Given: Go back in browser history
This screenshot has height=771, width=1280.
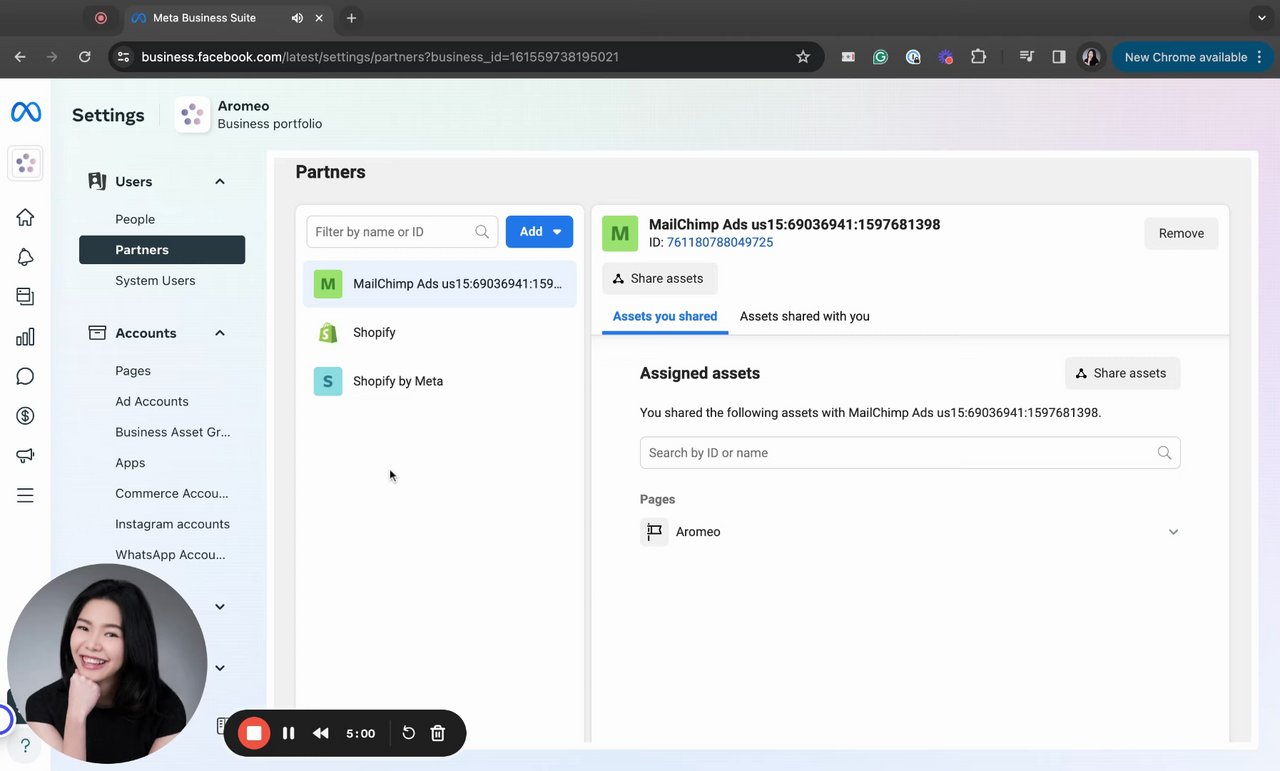Looking at the screenshot, I should point(20,57).
